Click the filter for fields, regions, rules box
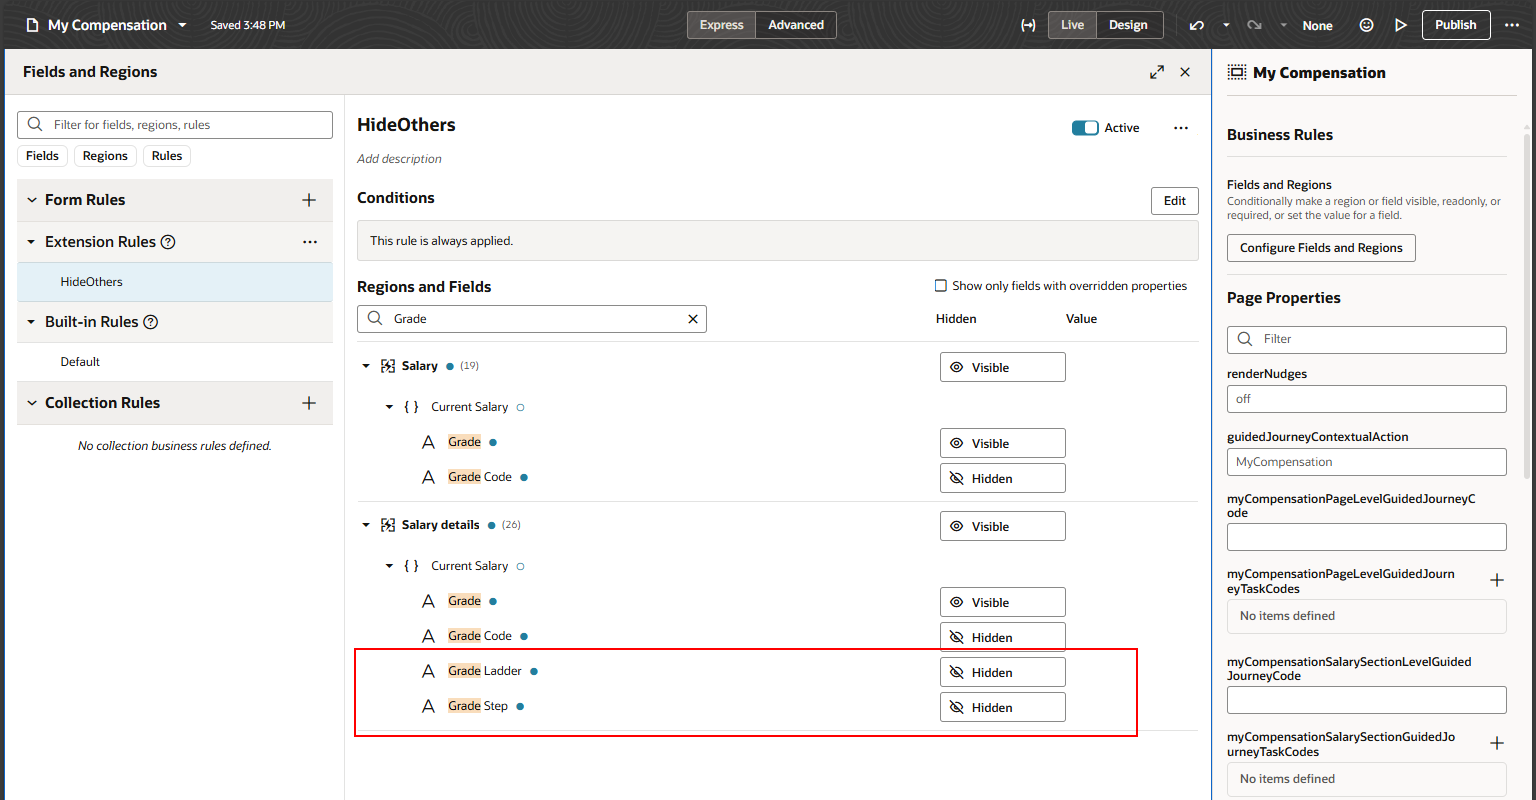Image resolution: width=1536 pixels, height=800 pixels. [175, 125]
